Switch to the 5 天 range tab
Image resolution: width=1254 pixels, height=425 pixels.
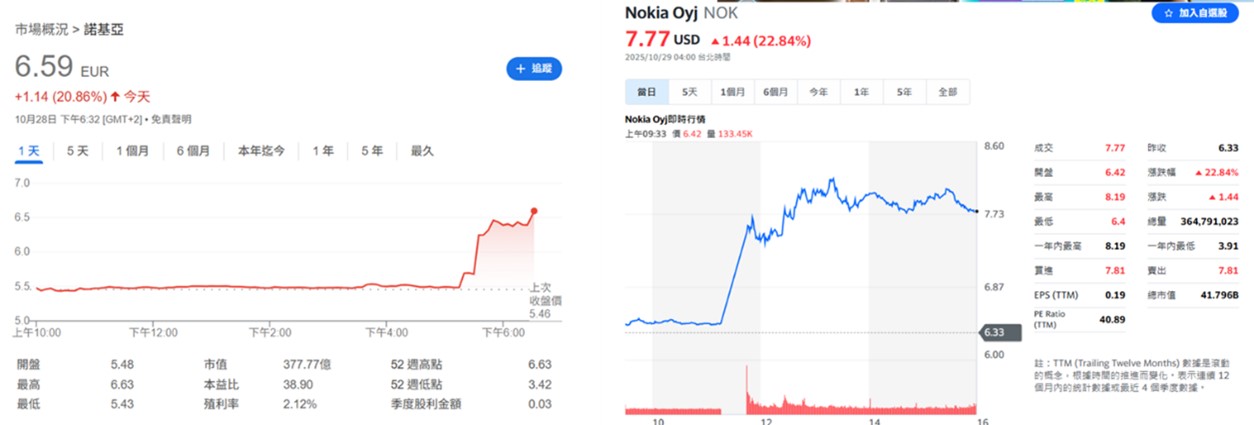(x=78, y=151)
